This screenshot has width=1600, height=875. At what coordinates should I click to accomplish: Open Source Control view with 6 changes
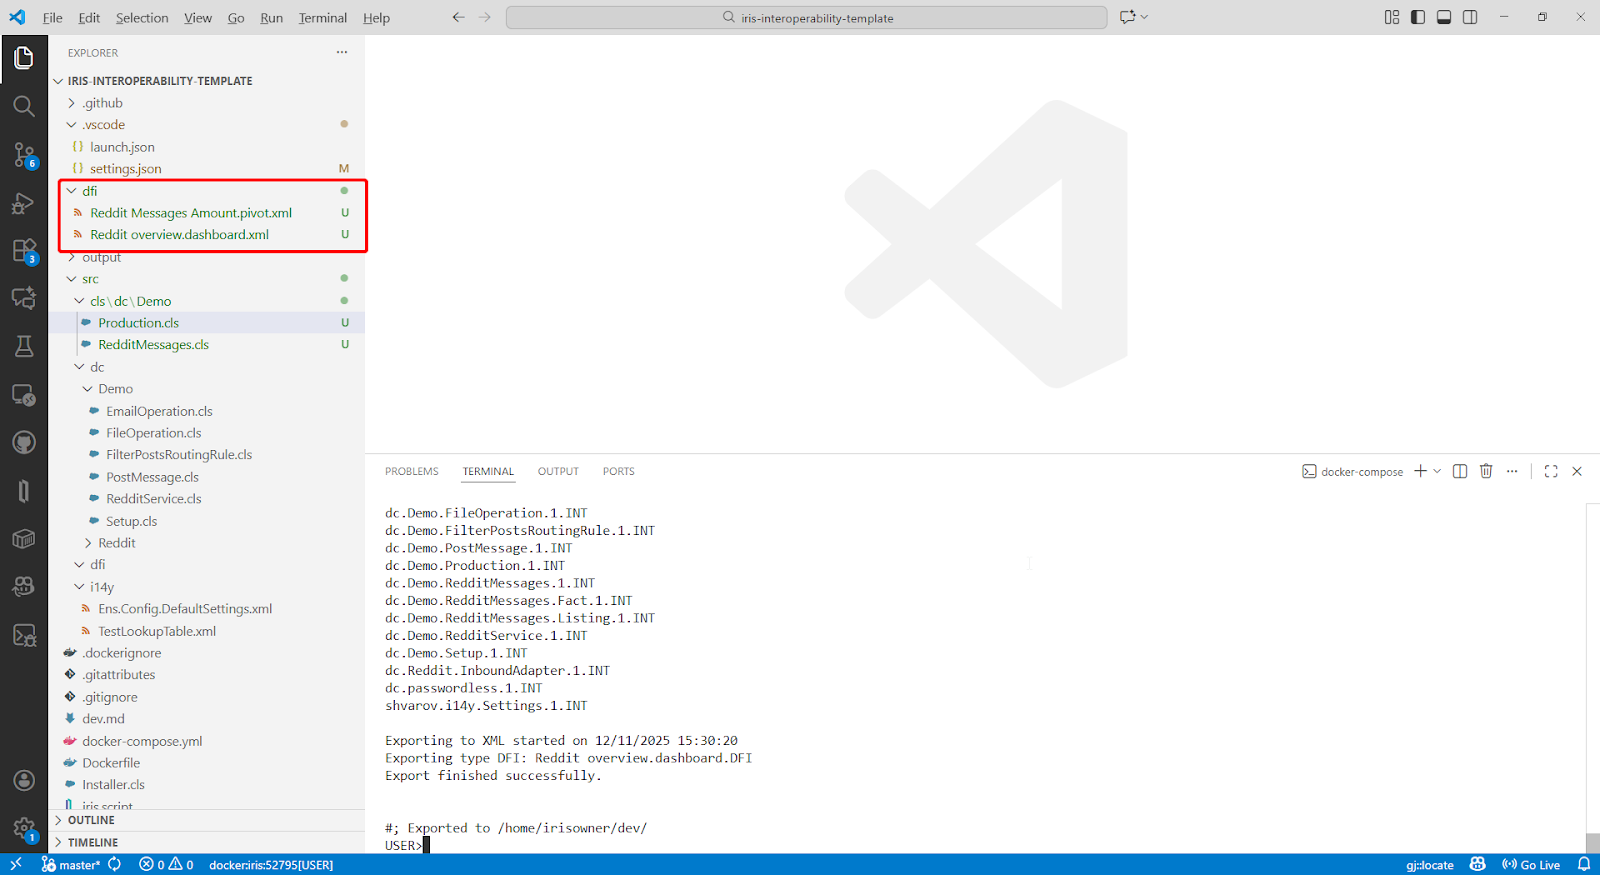[24, 154]
